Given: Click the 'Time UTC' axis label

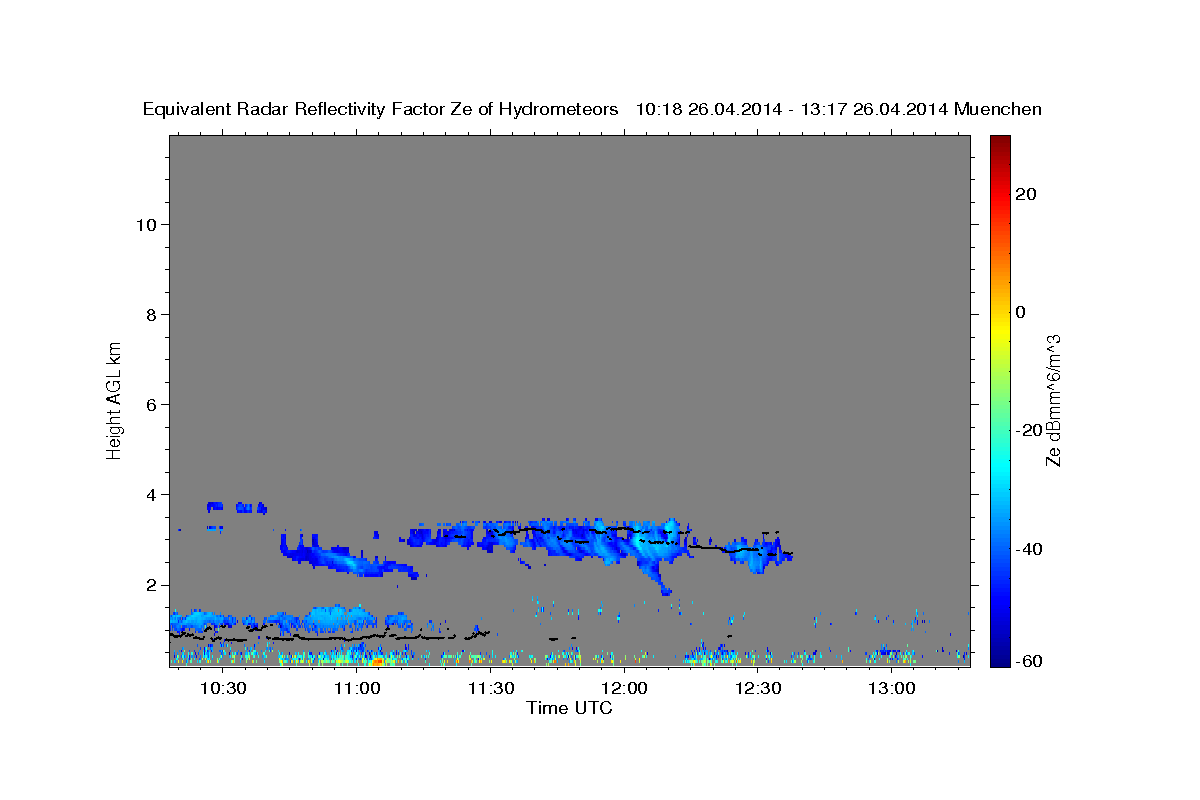Looking at the screenshot, I should pos(569,708).
